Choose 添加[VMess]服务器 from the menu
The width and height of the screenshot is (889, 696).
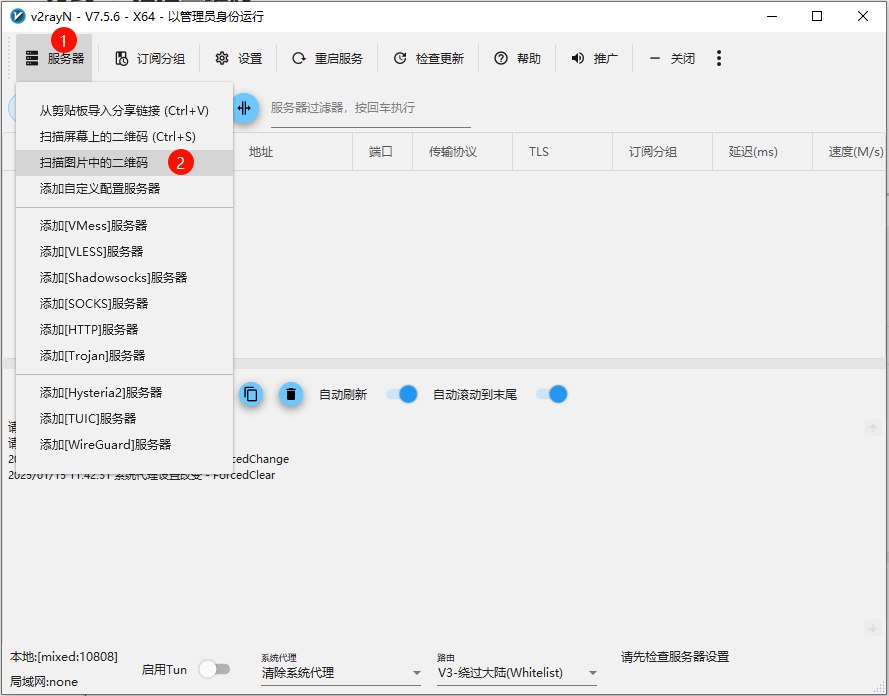(93, 226)
